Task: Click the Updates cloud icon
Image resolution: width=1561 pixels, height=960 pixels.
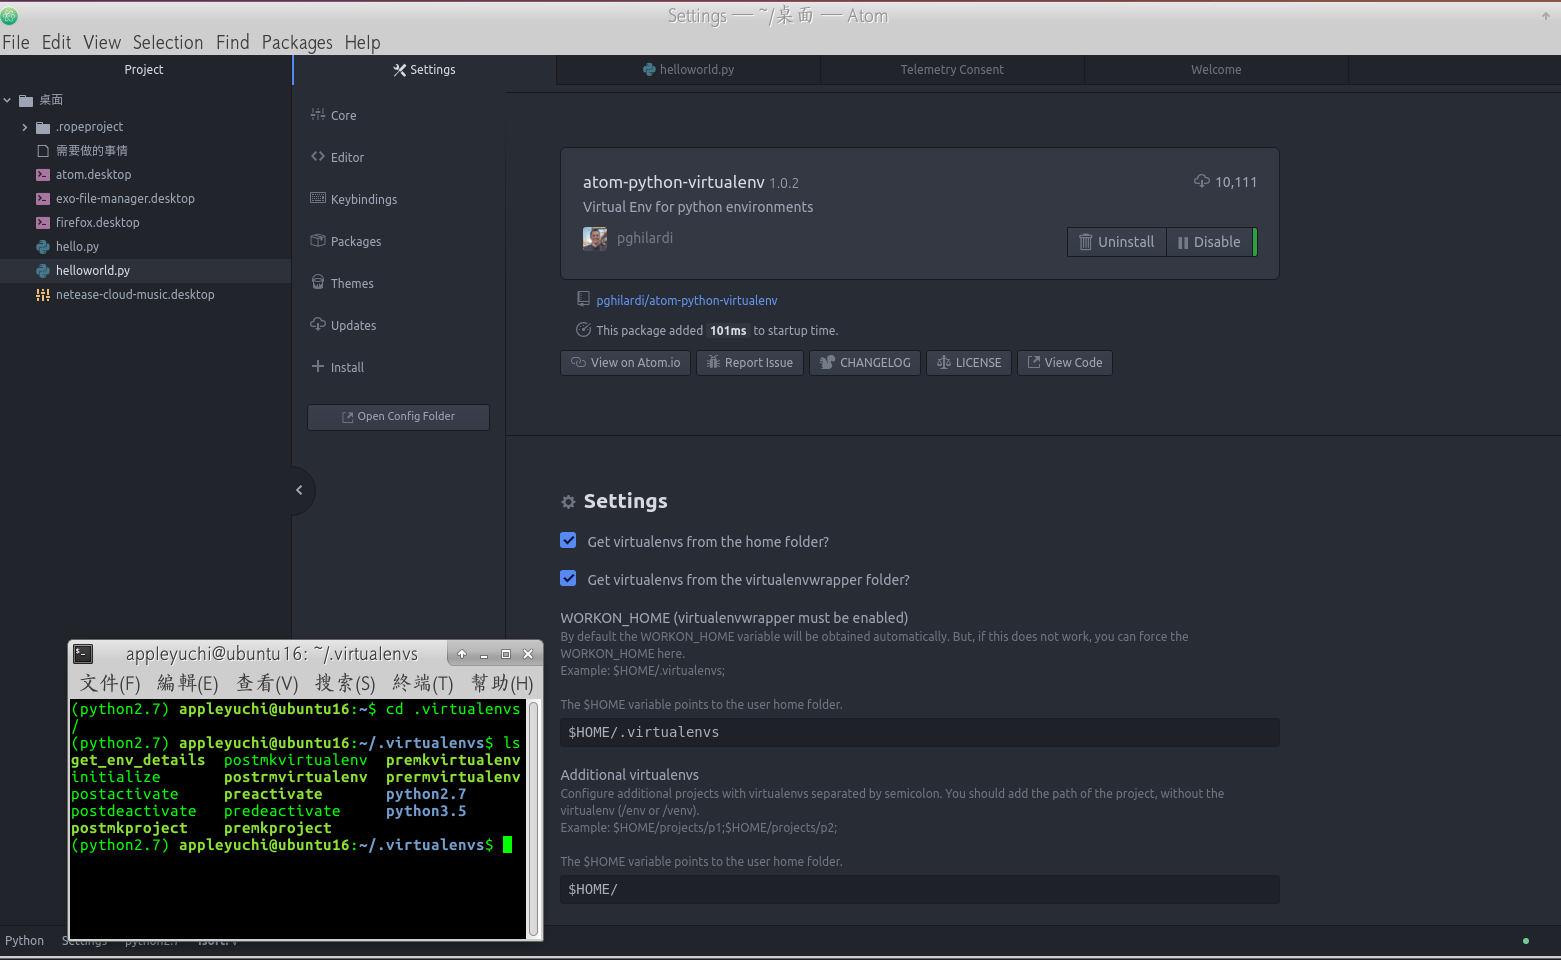Action: (318, 324)
